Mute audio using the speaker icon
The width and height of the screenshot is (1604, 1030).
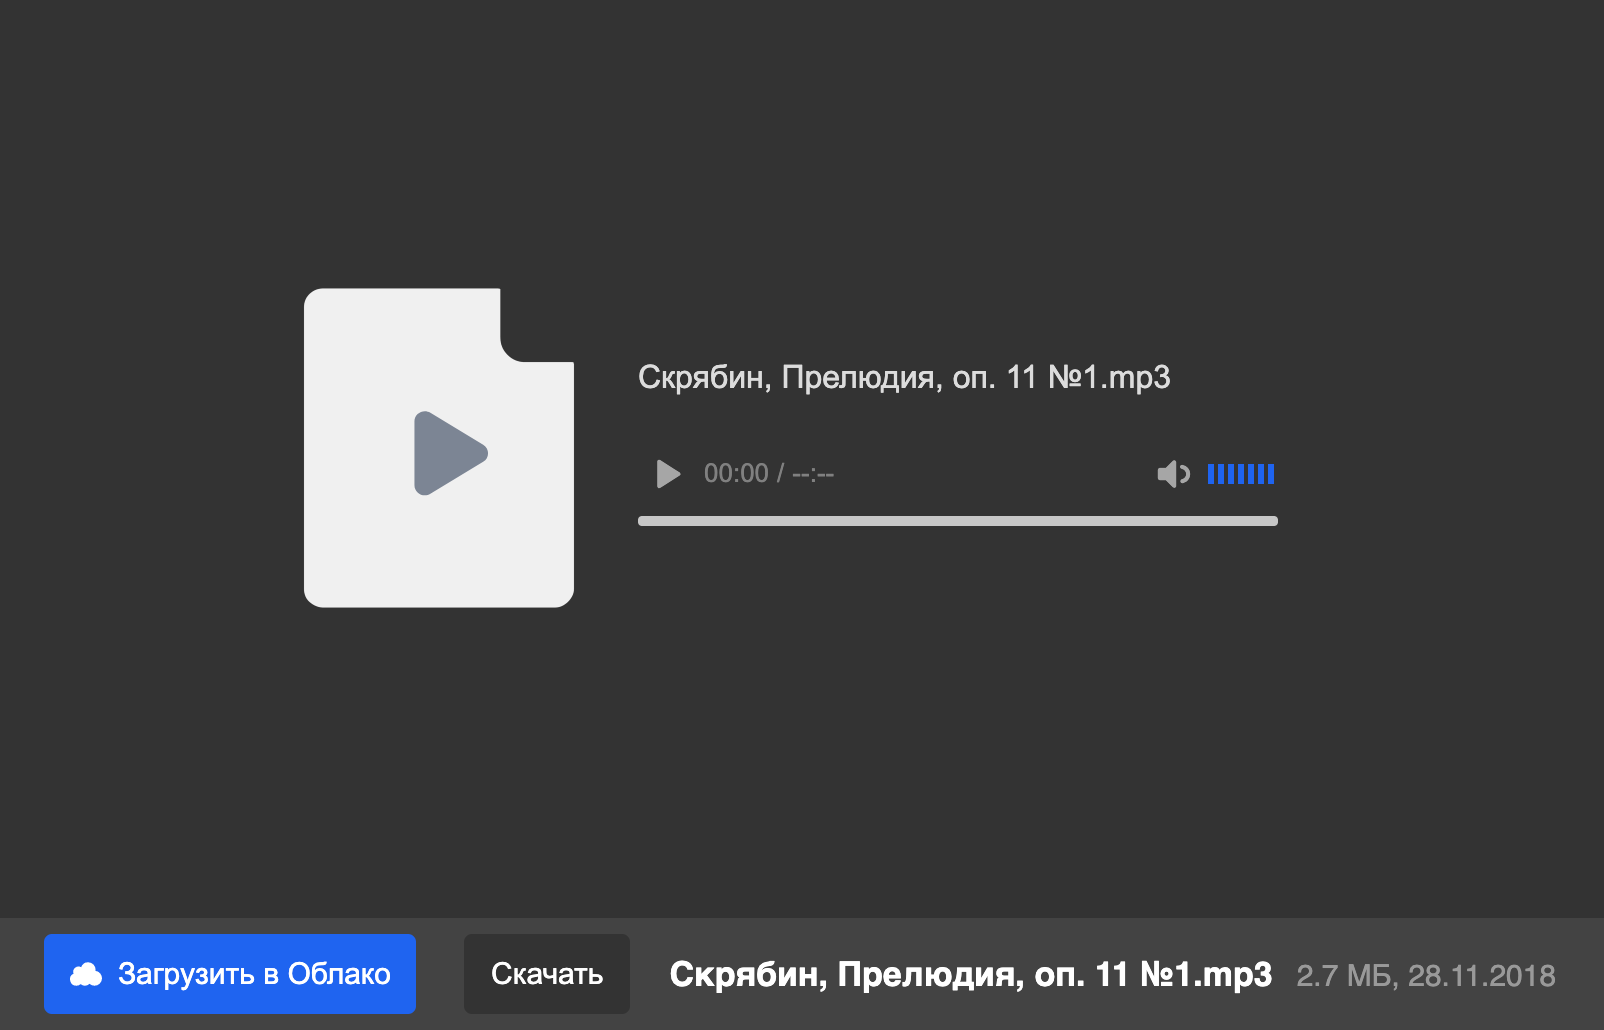[x=1174, y=474]
